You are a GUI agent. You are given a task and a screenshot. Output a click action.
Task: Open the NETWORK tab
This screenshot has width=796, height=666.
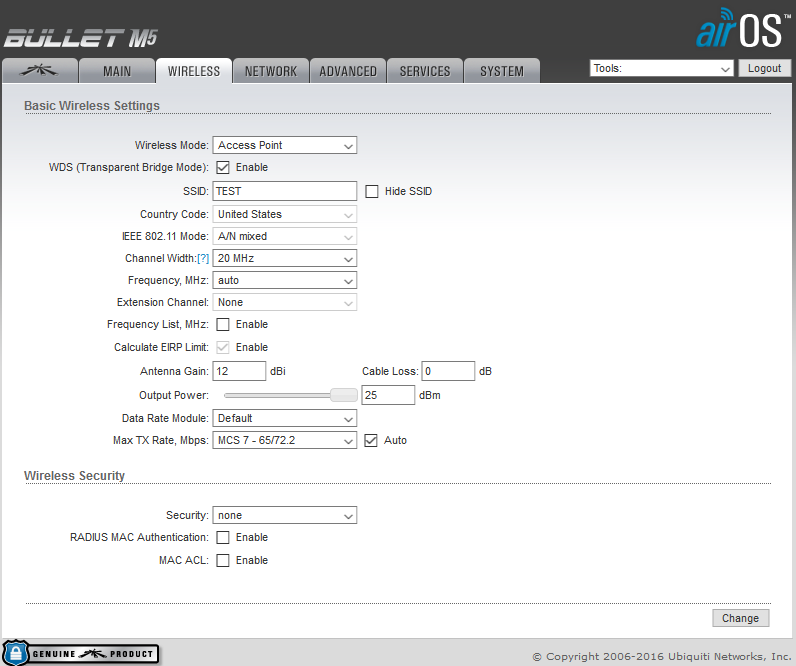[271, 71]
